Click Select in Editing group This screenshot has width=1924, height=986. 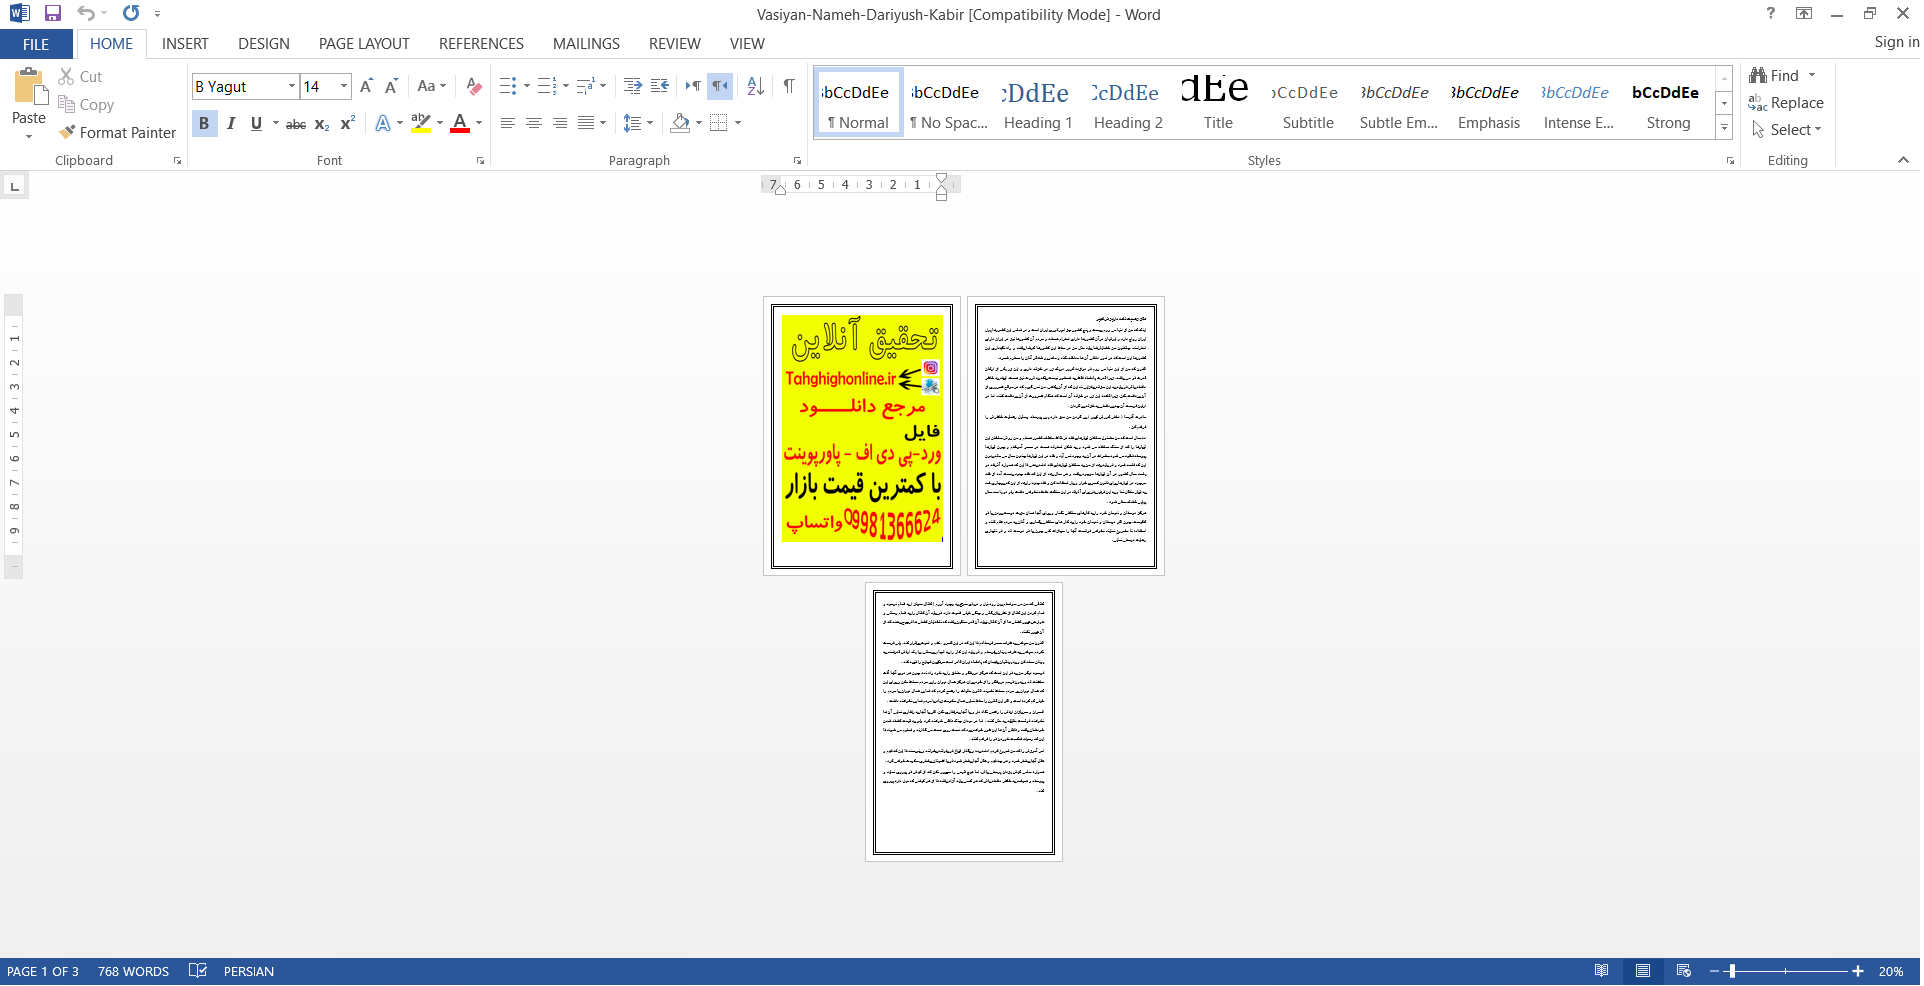(1786, 130)
